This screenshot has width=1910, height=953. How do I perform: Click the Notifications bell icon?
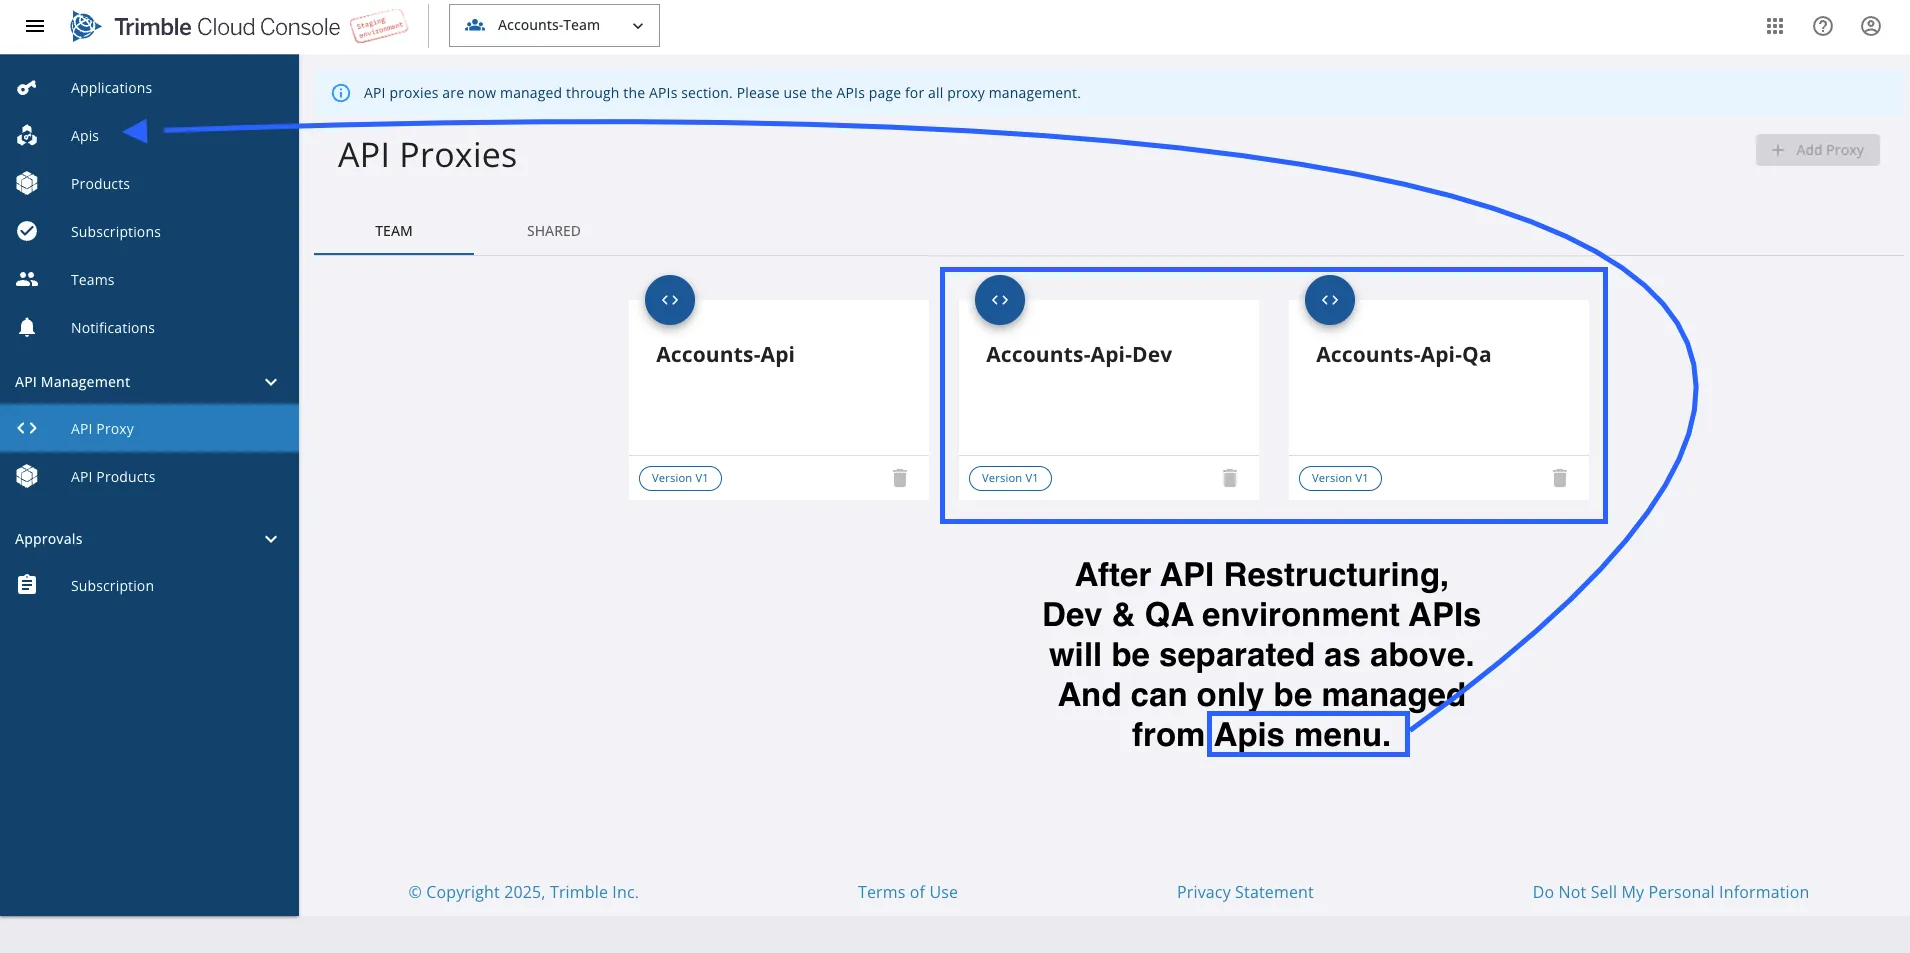(27, 328)
